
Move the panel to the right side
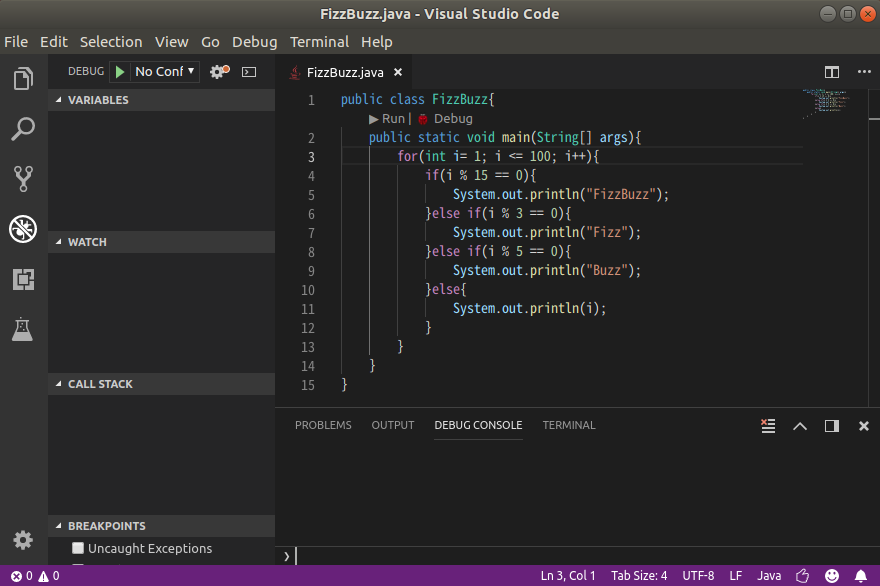coord(832,426)
